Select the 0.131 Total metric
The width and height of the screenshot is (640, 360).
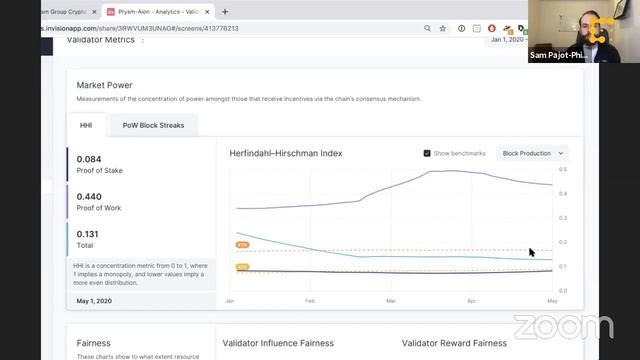pos(141,239)
